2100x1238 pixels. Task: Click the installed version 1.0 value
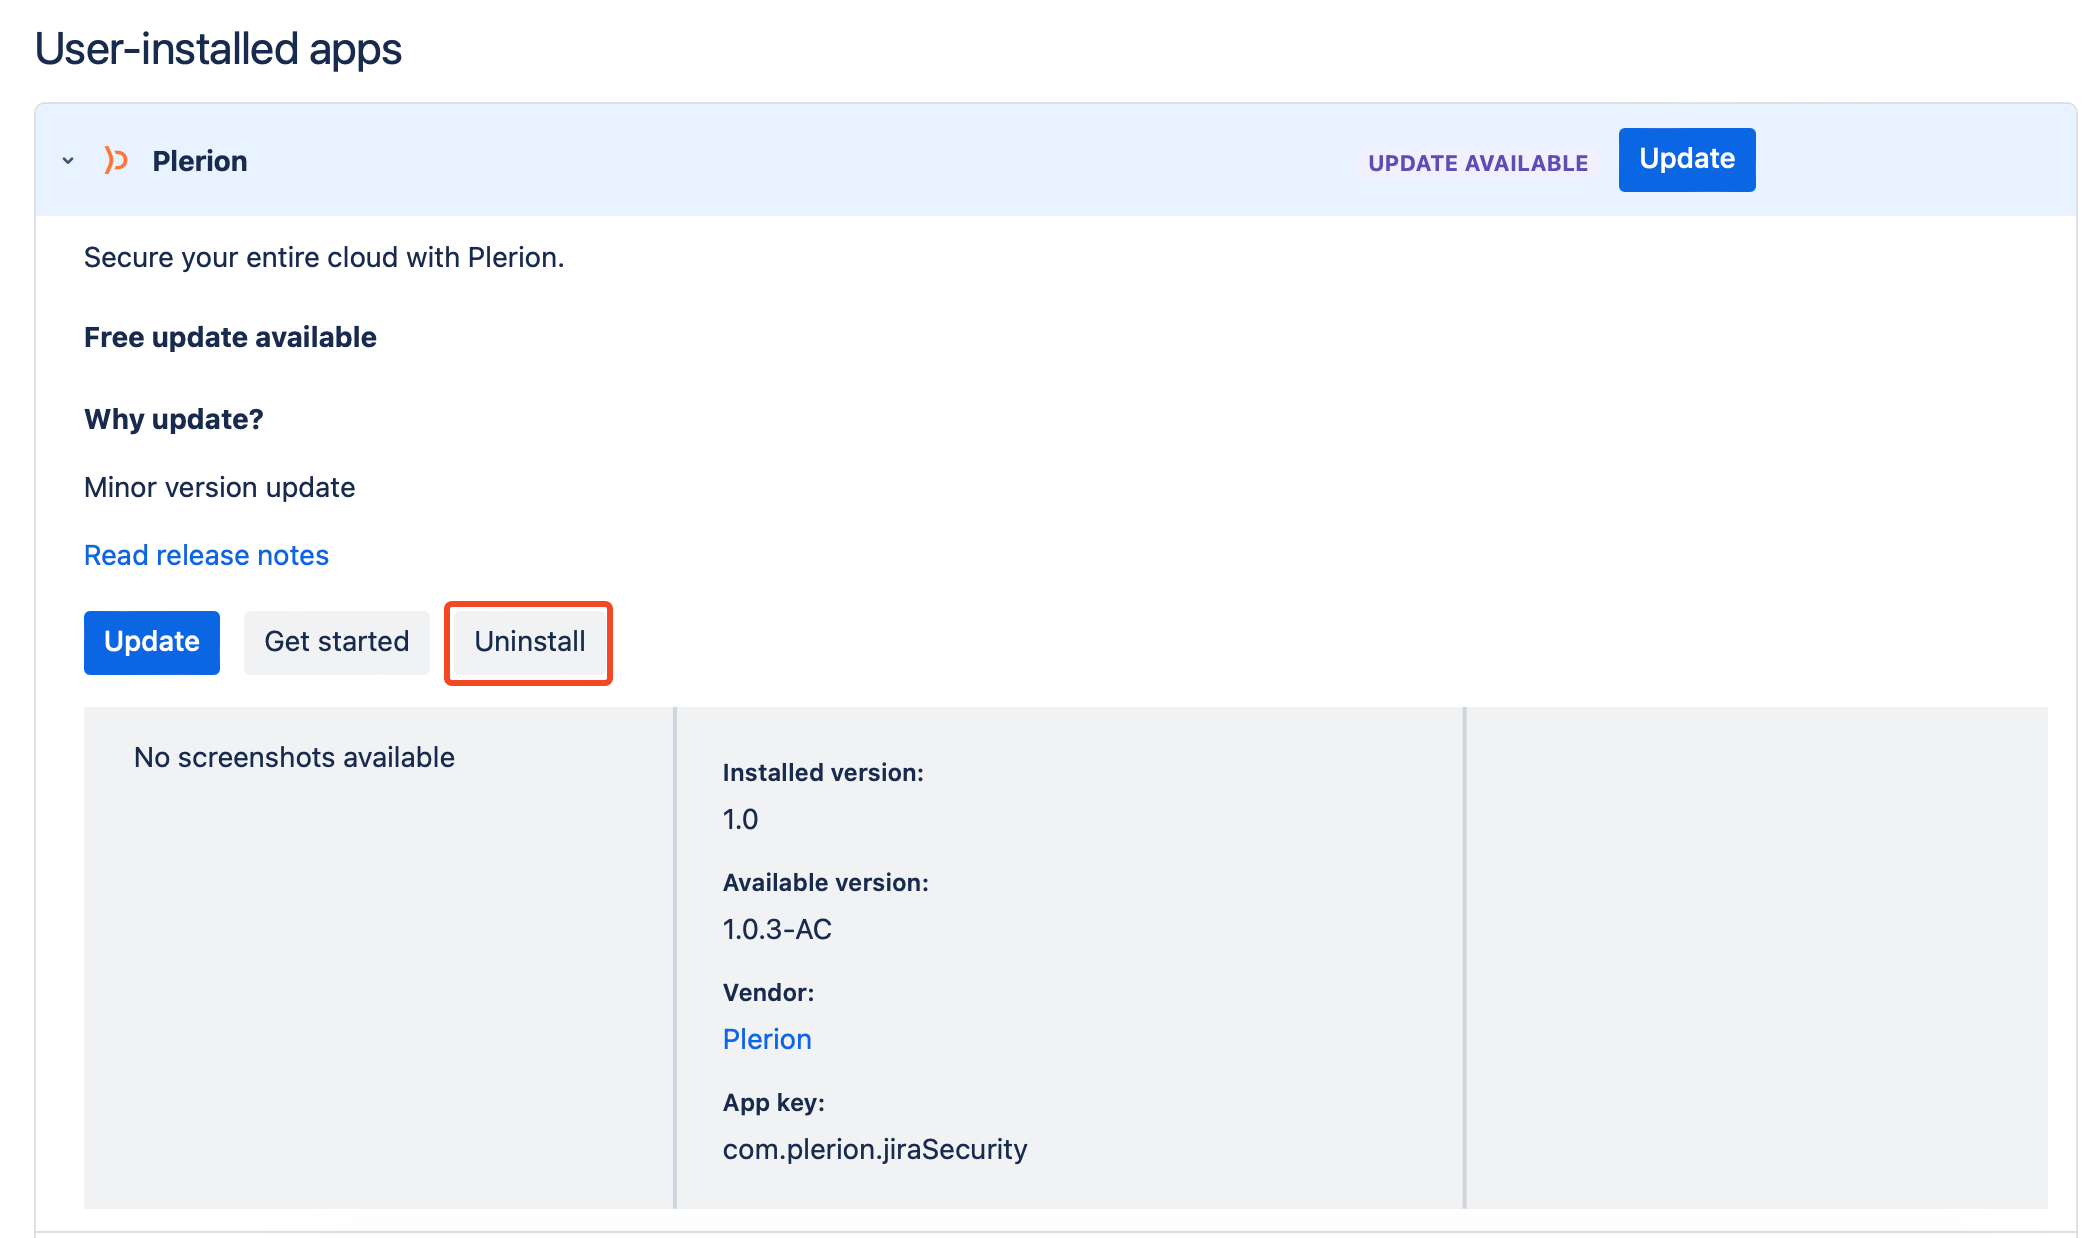pos(740,819)
